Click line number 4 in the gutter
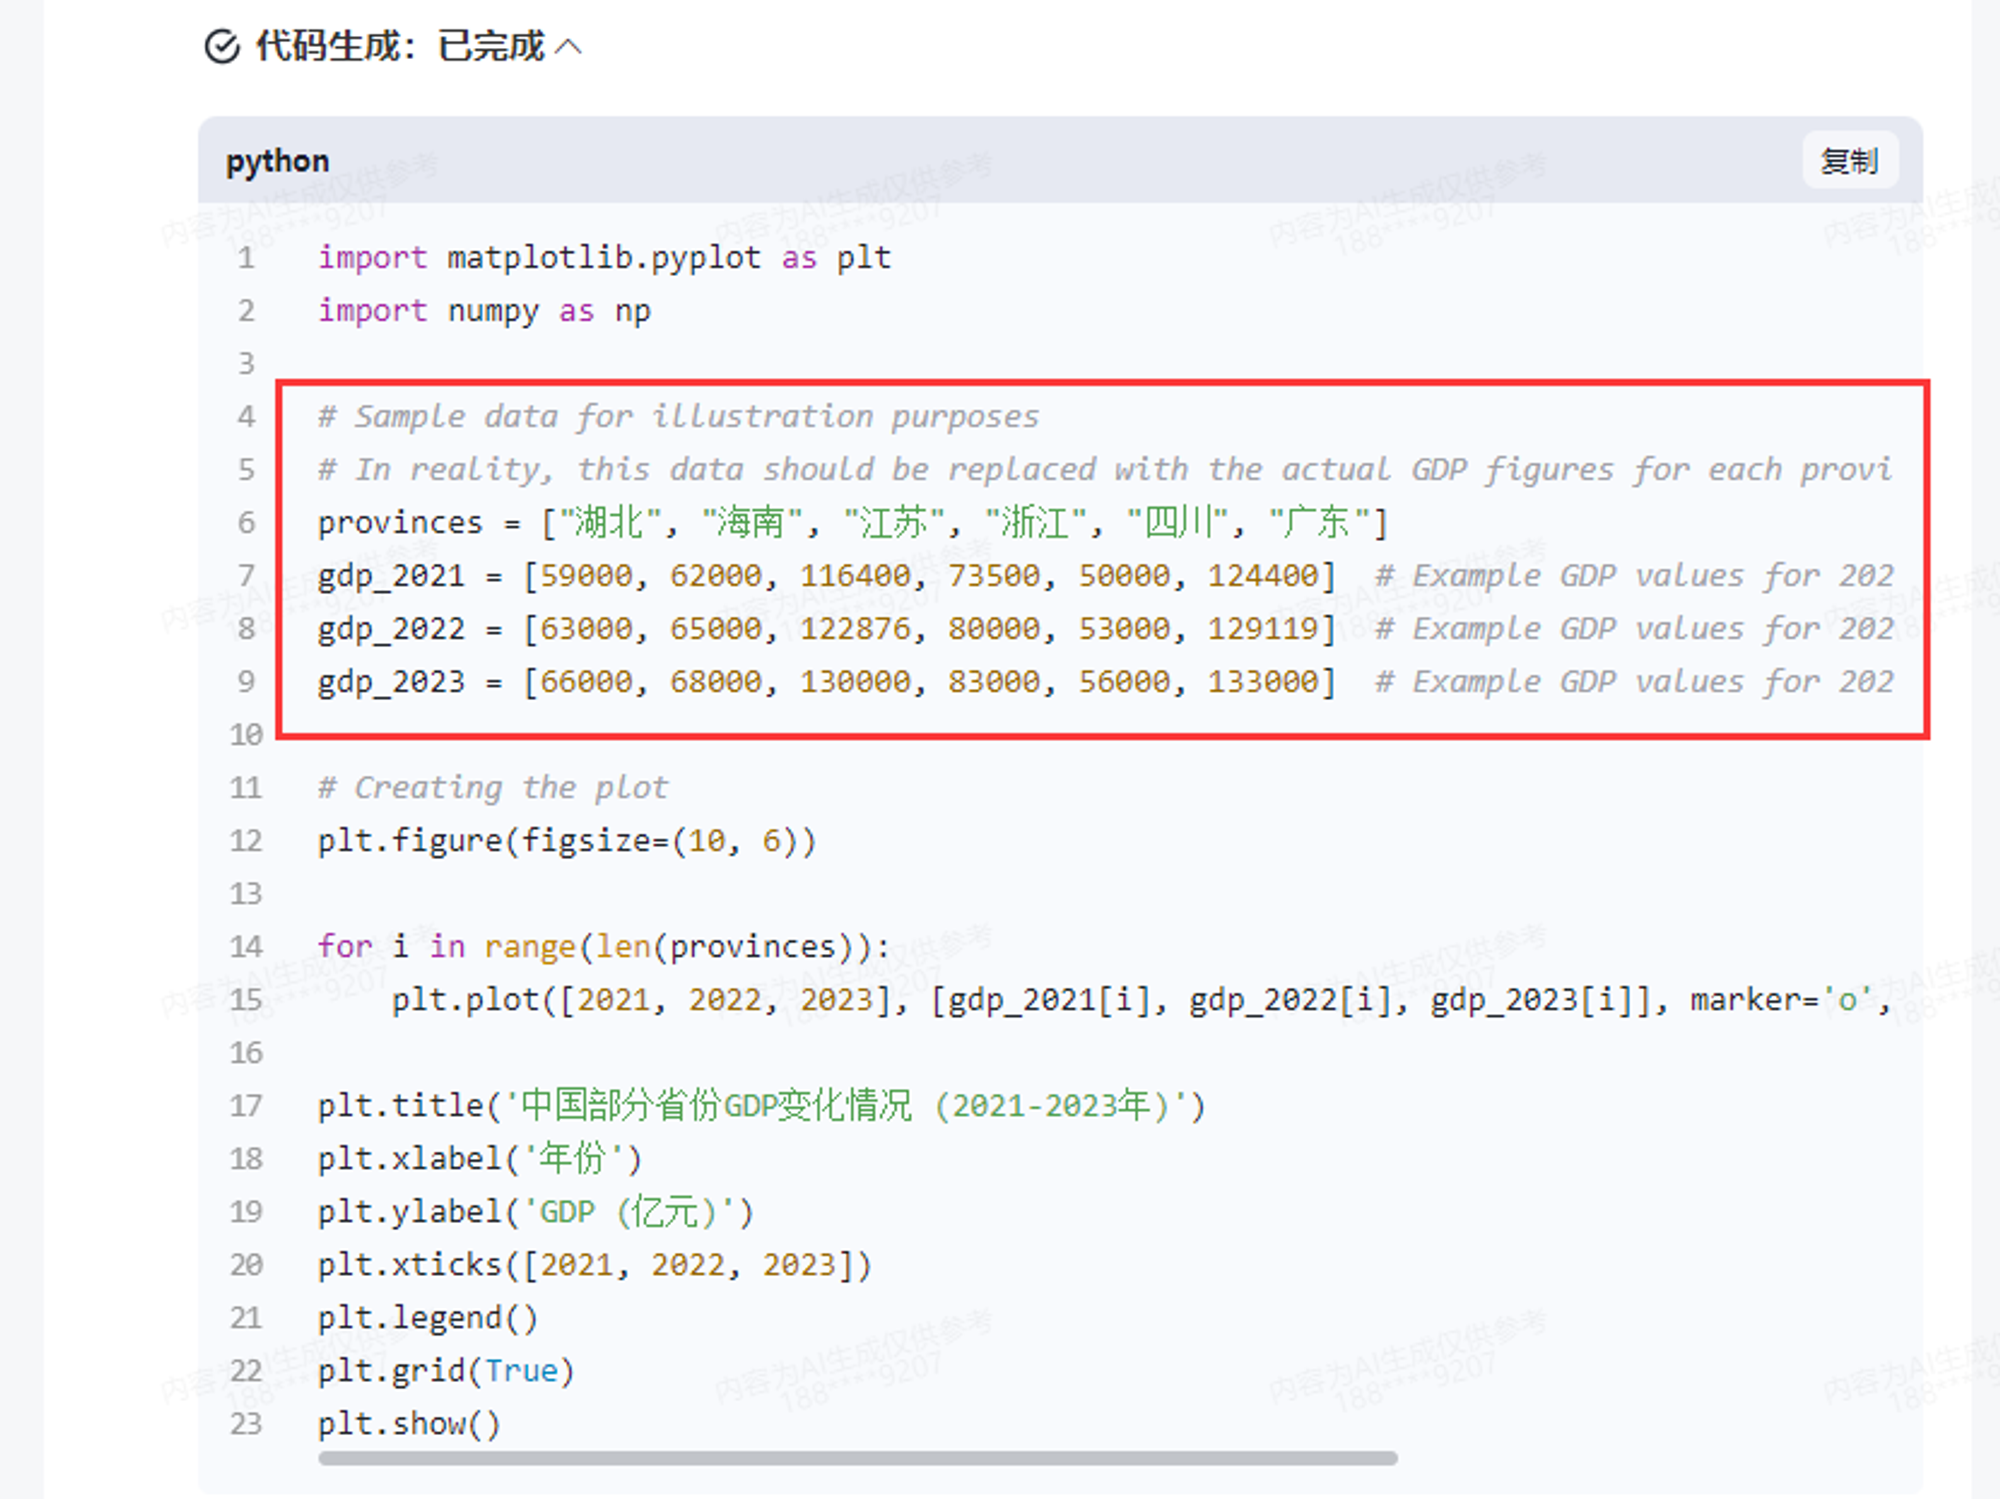The height and width of the screenshot is (1499, 2000). tap(246, 417)
